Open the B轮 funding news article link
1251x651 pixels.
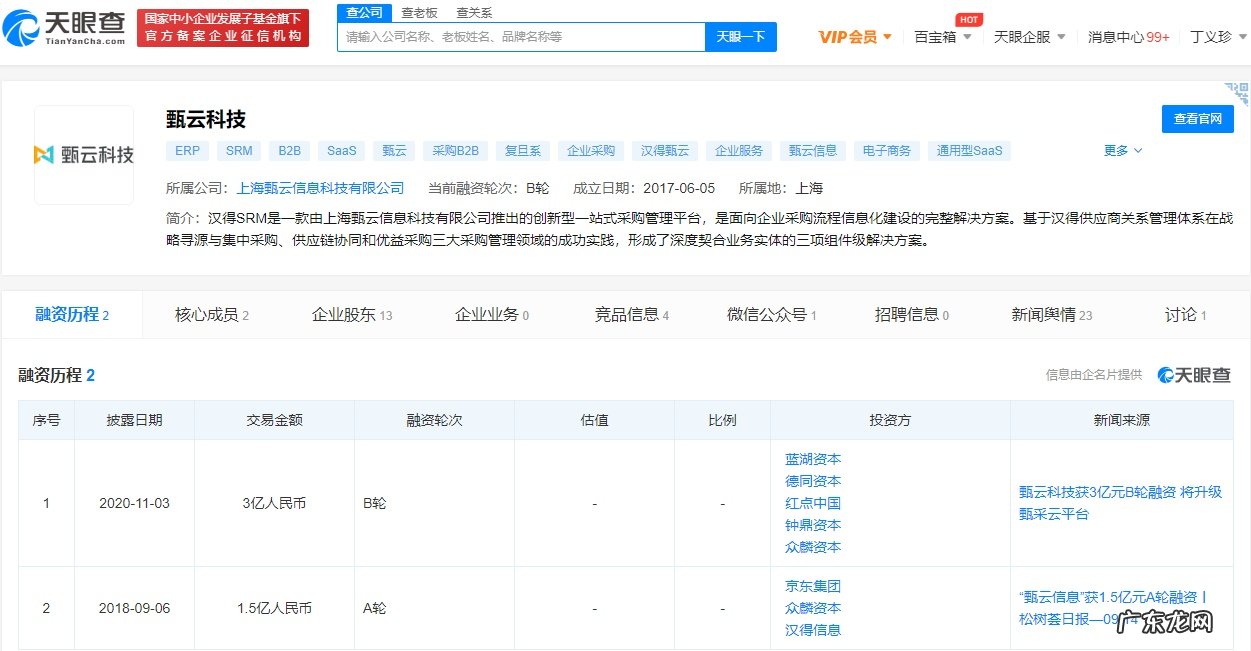[x=1119, y=503]
